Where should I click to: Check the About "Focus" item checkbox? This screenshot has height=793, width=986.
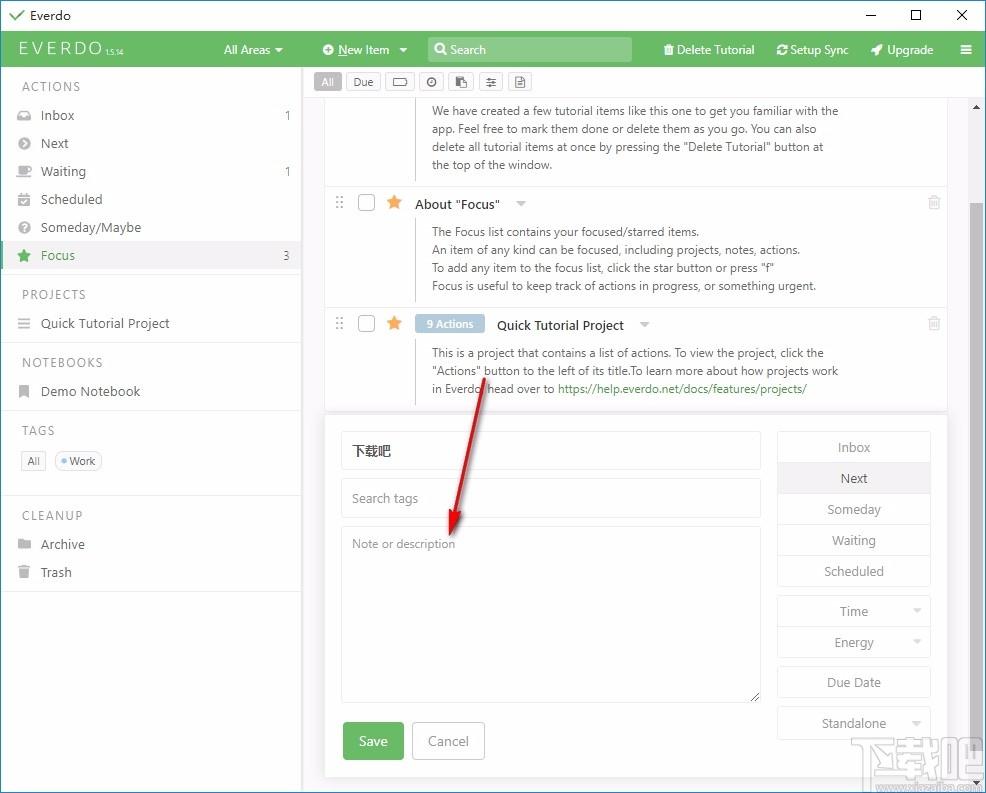[x=366, y=202]
